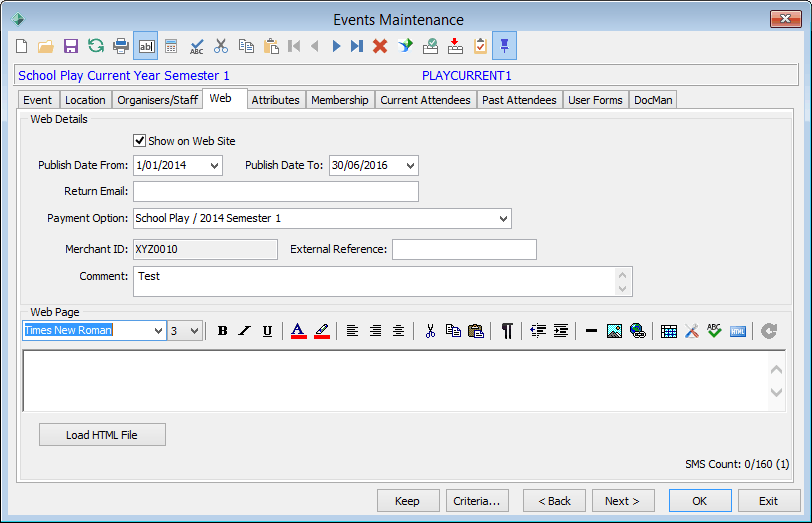Open the Current Attendees tab

425,100
